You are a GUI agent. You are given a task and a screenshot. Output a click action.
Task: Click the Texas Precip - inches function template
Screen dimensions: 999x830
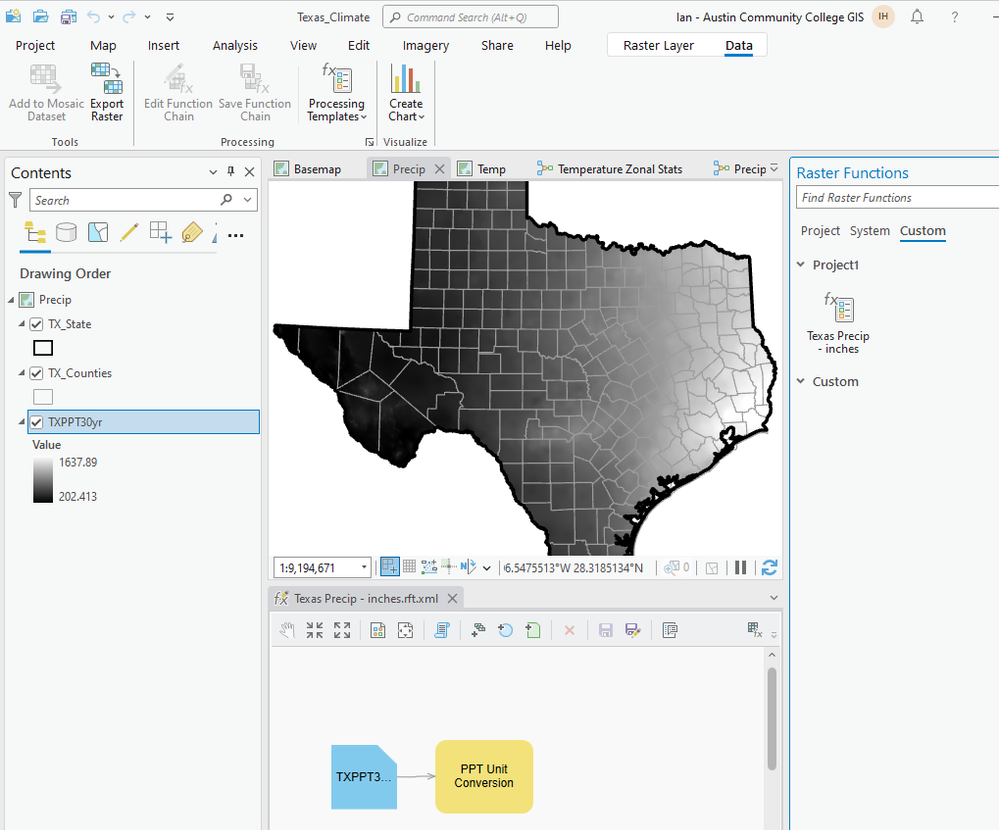pos(838,323)
